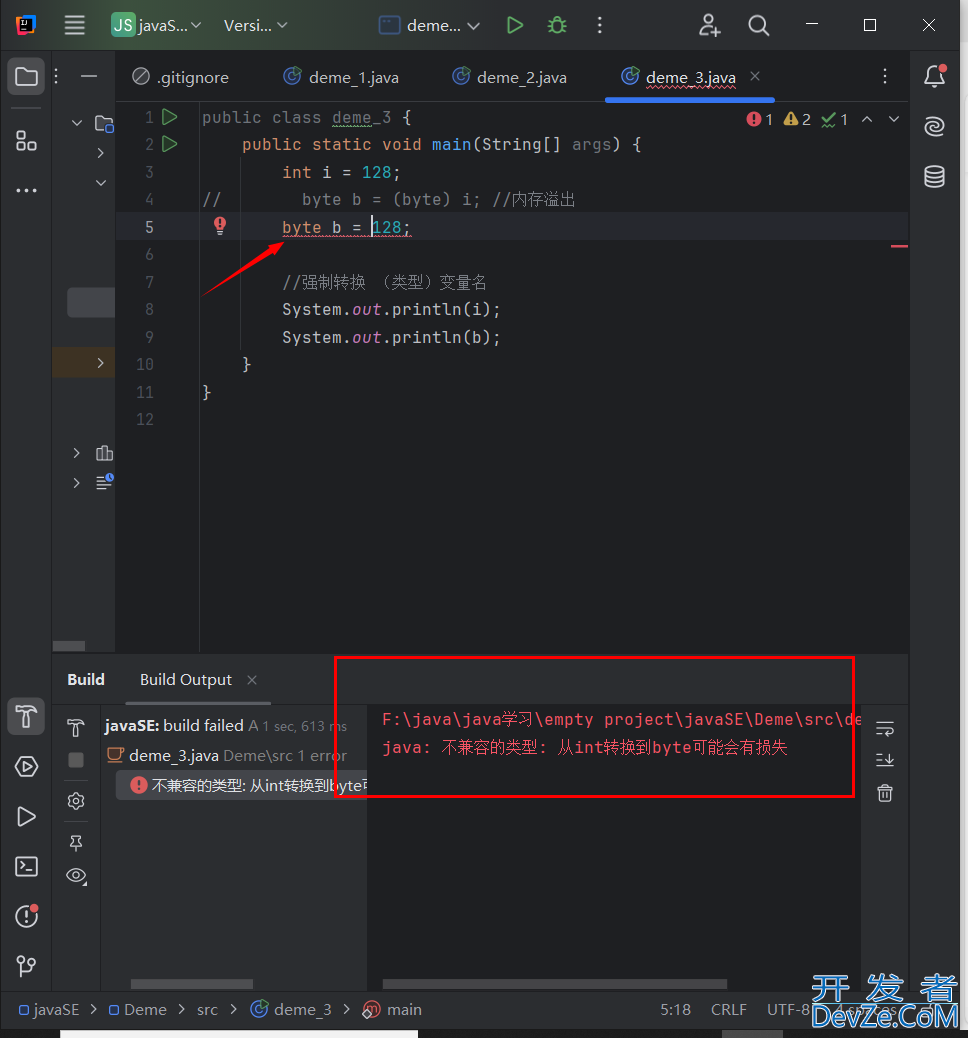This screenshot has height=1038, width=968.
Task: Open the javaSE project dropdown
Action: 157,25
